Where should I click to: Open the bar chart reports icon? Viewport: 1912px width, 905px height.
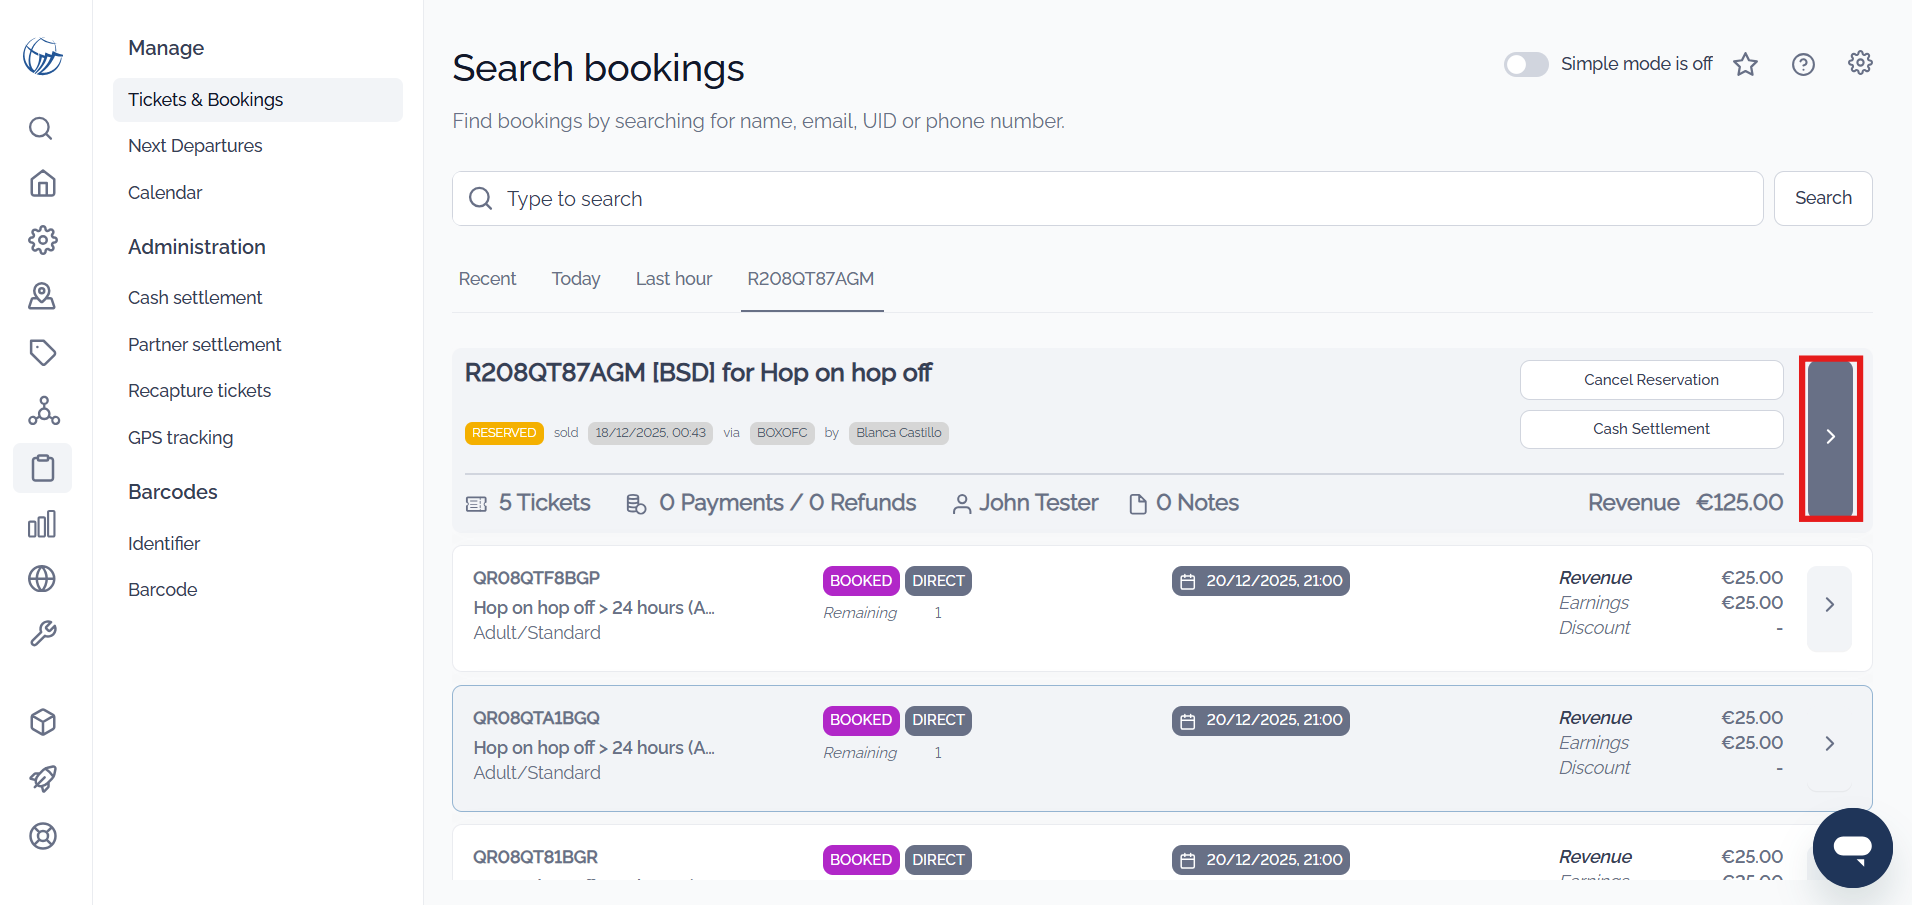(x=42, y=524)
